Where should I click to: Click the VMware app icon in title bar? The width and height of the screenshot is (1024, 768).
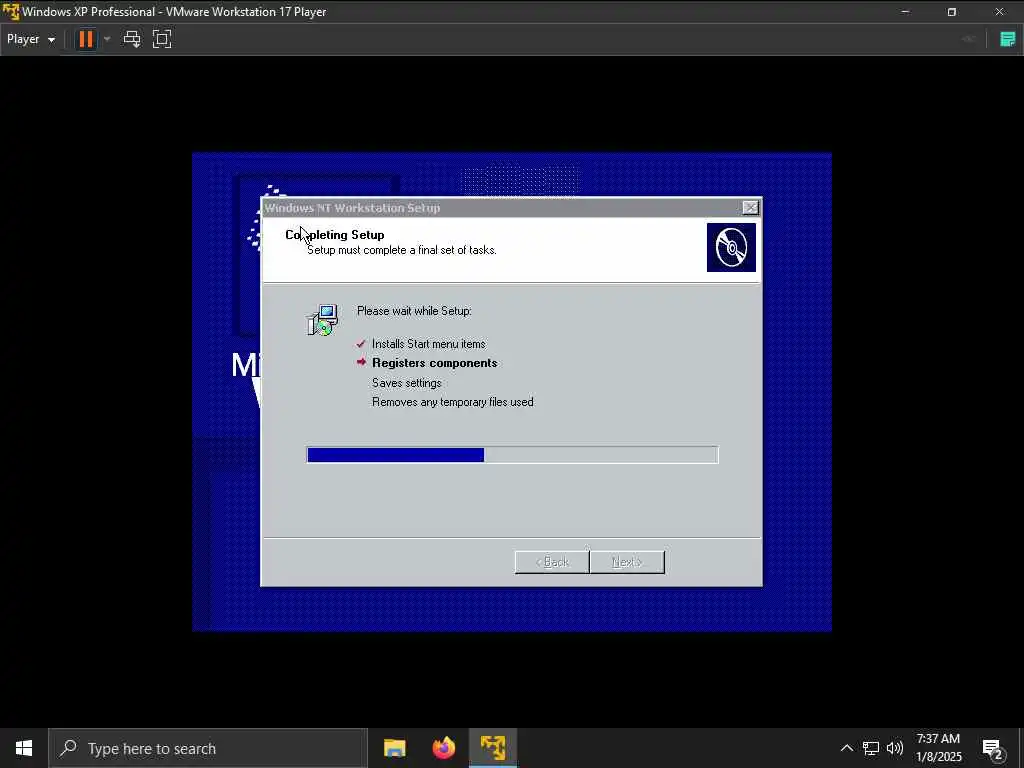pyautogui.click(x=10, y=12)
